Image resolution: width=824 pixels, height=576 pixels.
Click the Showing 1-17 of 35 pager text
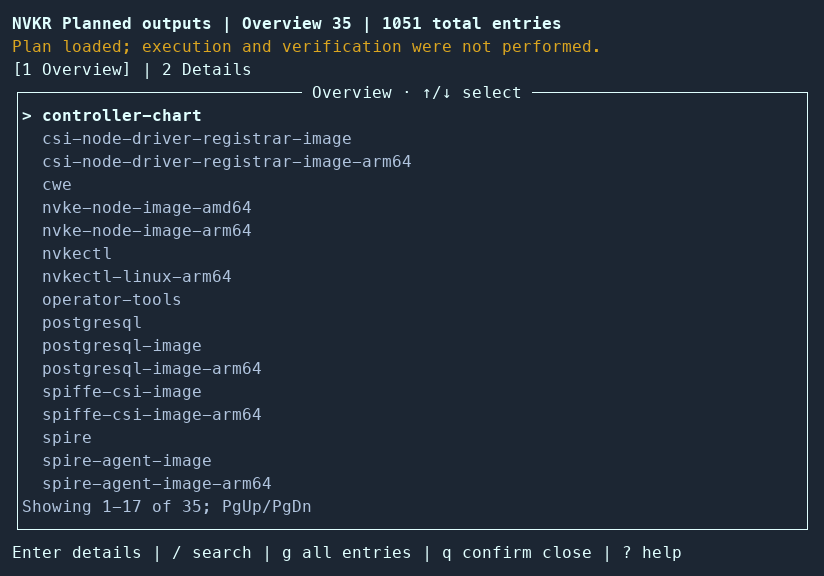coord(167,507)
